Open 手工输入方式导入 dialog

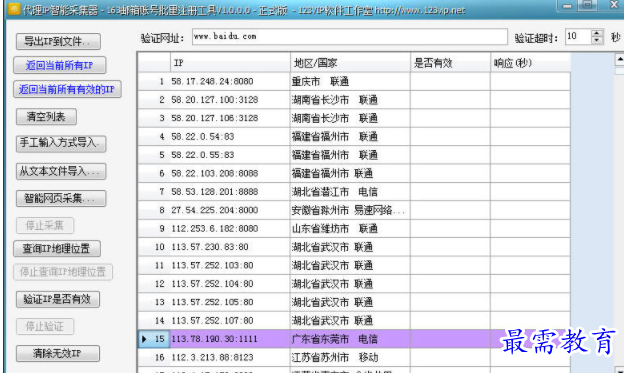[x=61, y=144]
